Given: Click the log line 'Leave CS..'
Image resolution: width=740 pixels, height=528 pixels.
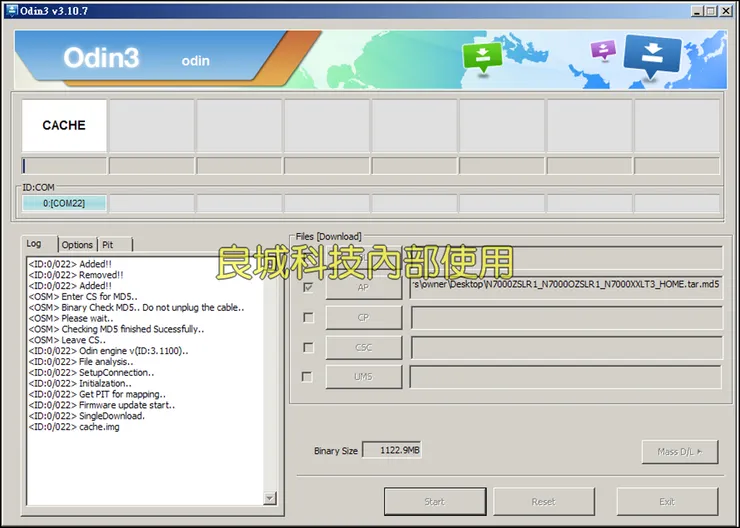Looking at the screenshot, I should point(67,340).
